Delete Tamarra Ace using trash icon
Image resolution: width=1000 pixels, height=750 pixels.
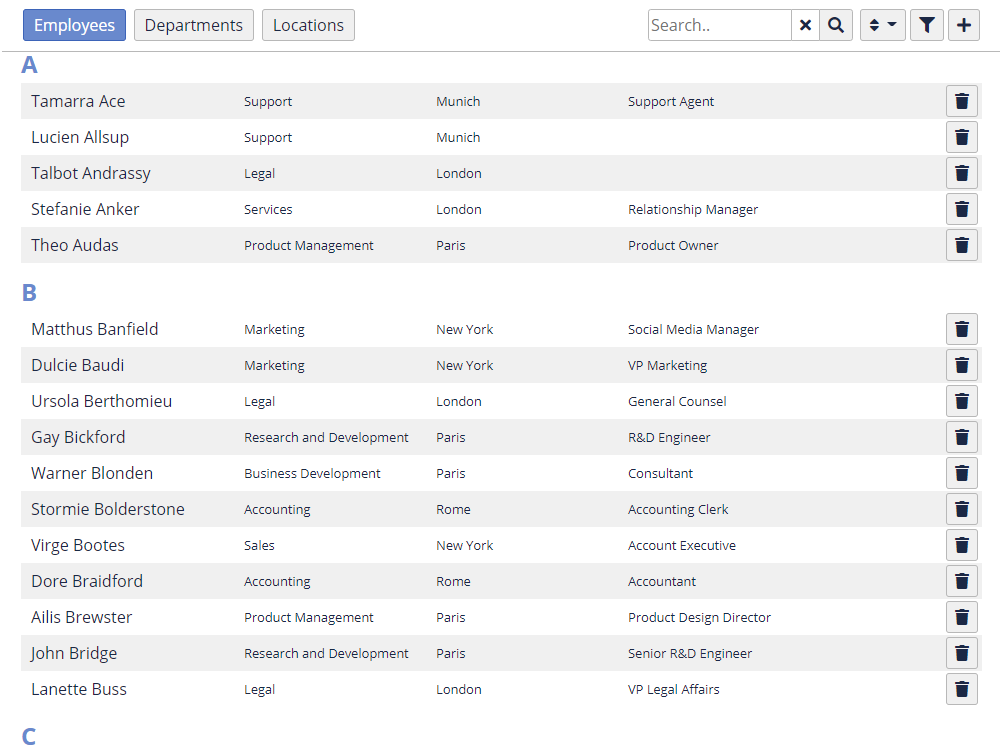961,101
